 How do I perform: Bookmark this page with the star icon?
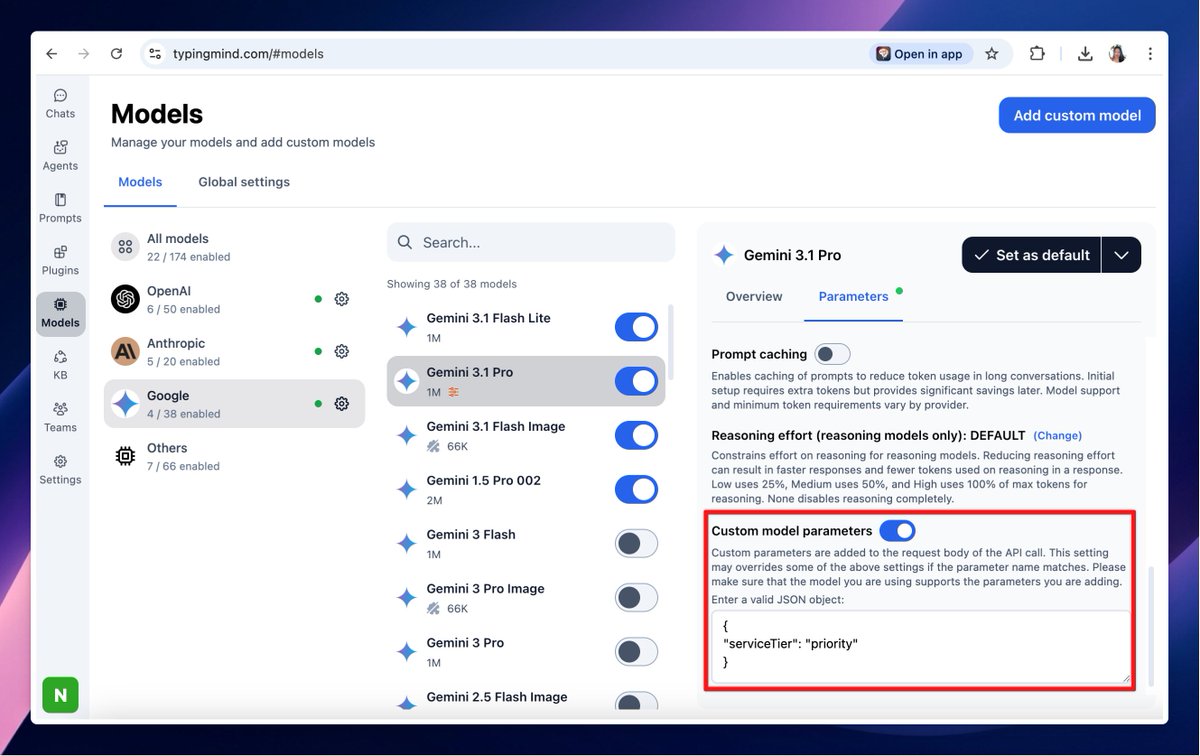pyautogui.click(x=992, y=54)
